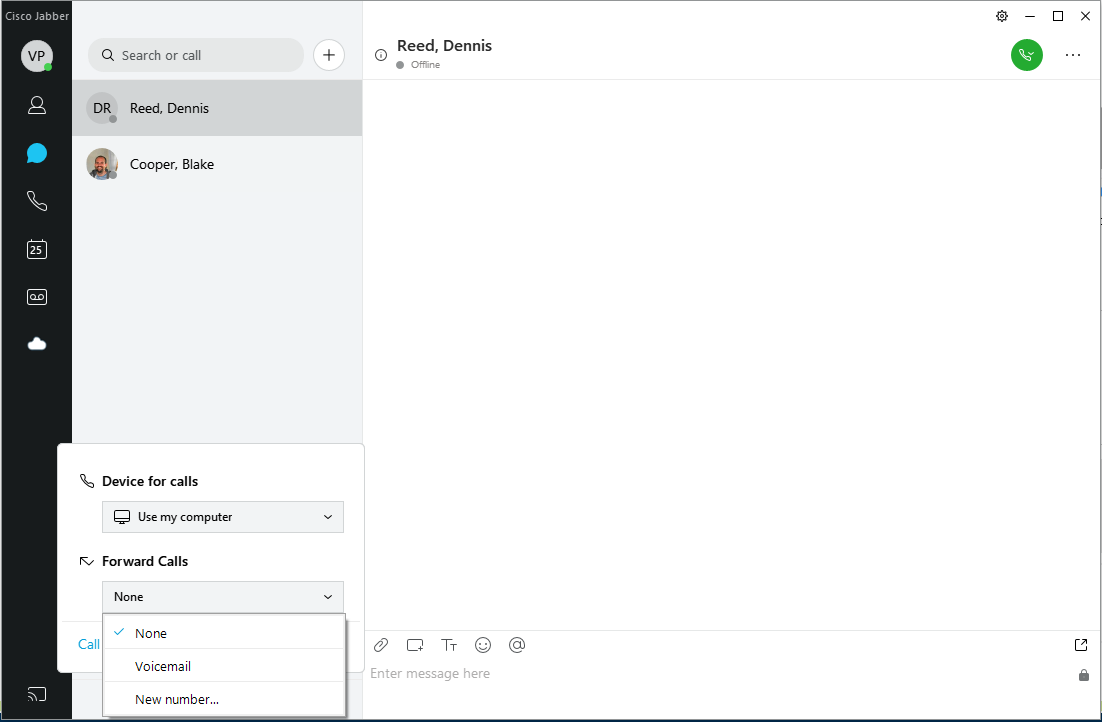Click the Enter message here field
The width and height of the screenshot is (1102, 722).
tap(431, 673)
